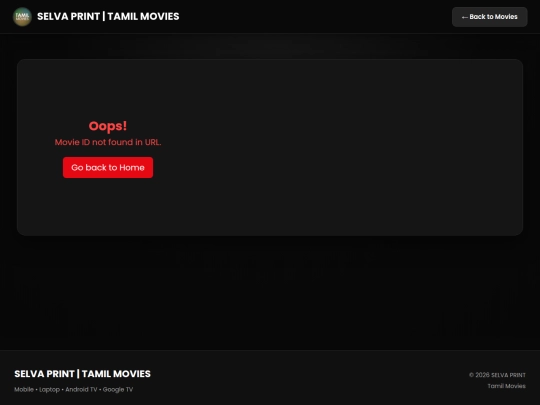This screenshot has width=540, height=405.
Task: Click the red Oops! heading
Action: 108,126
